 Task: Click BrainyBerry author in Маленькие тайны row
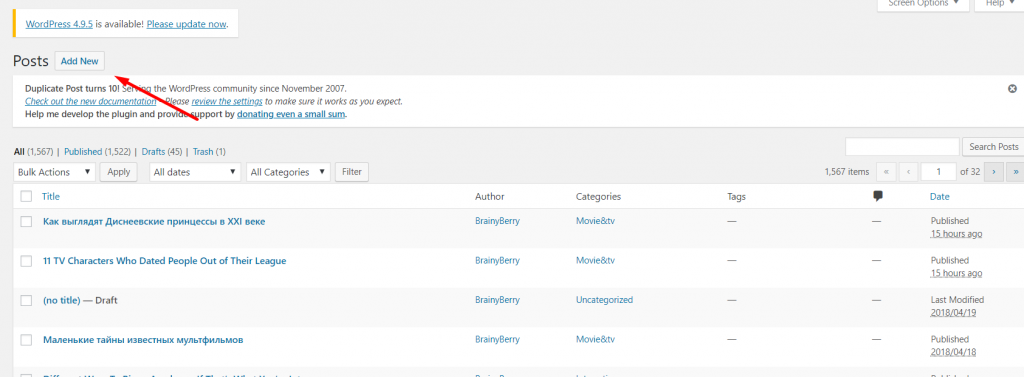tap(498, 339)
